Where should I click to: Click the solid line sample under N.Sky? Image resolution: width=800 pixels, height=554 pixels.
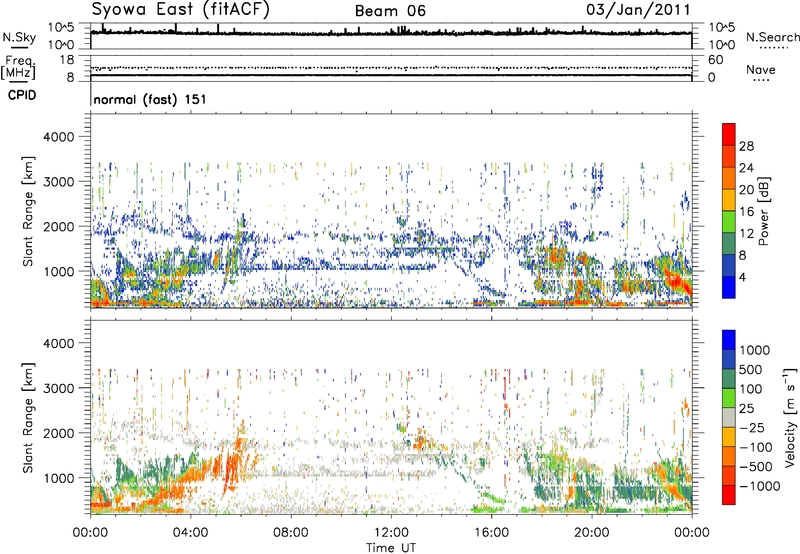19,47
